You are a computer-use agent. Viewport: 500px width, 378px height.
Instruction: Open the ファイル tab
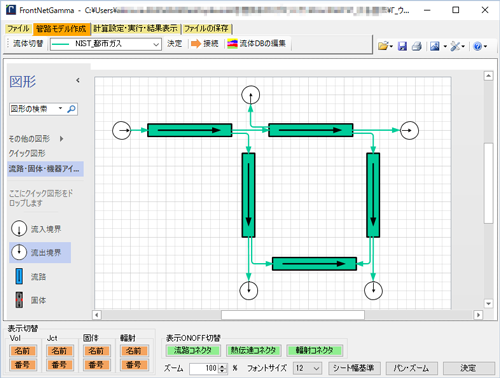(18, 29)
